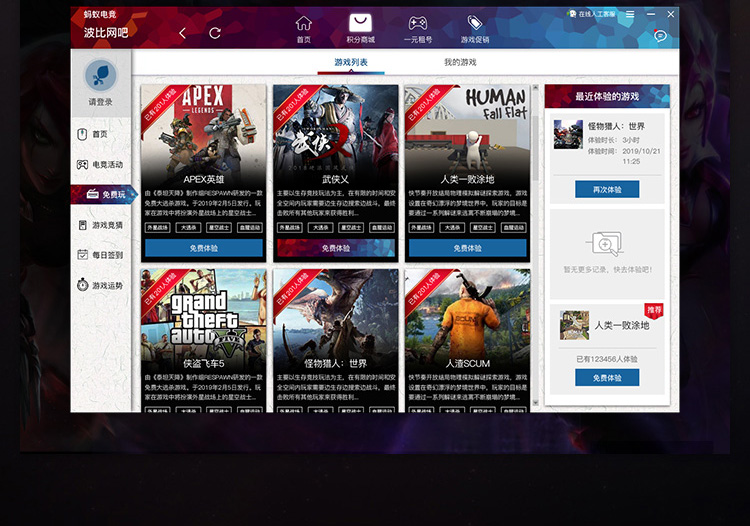Click the 人类一败涂地 thumbnail in recommended panel
This screenshot has height=526, width=750.
pyautogui.click(x=574, y=325)
